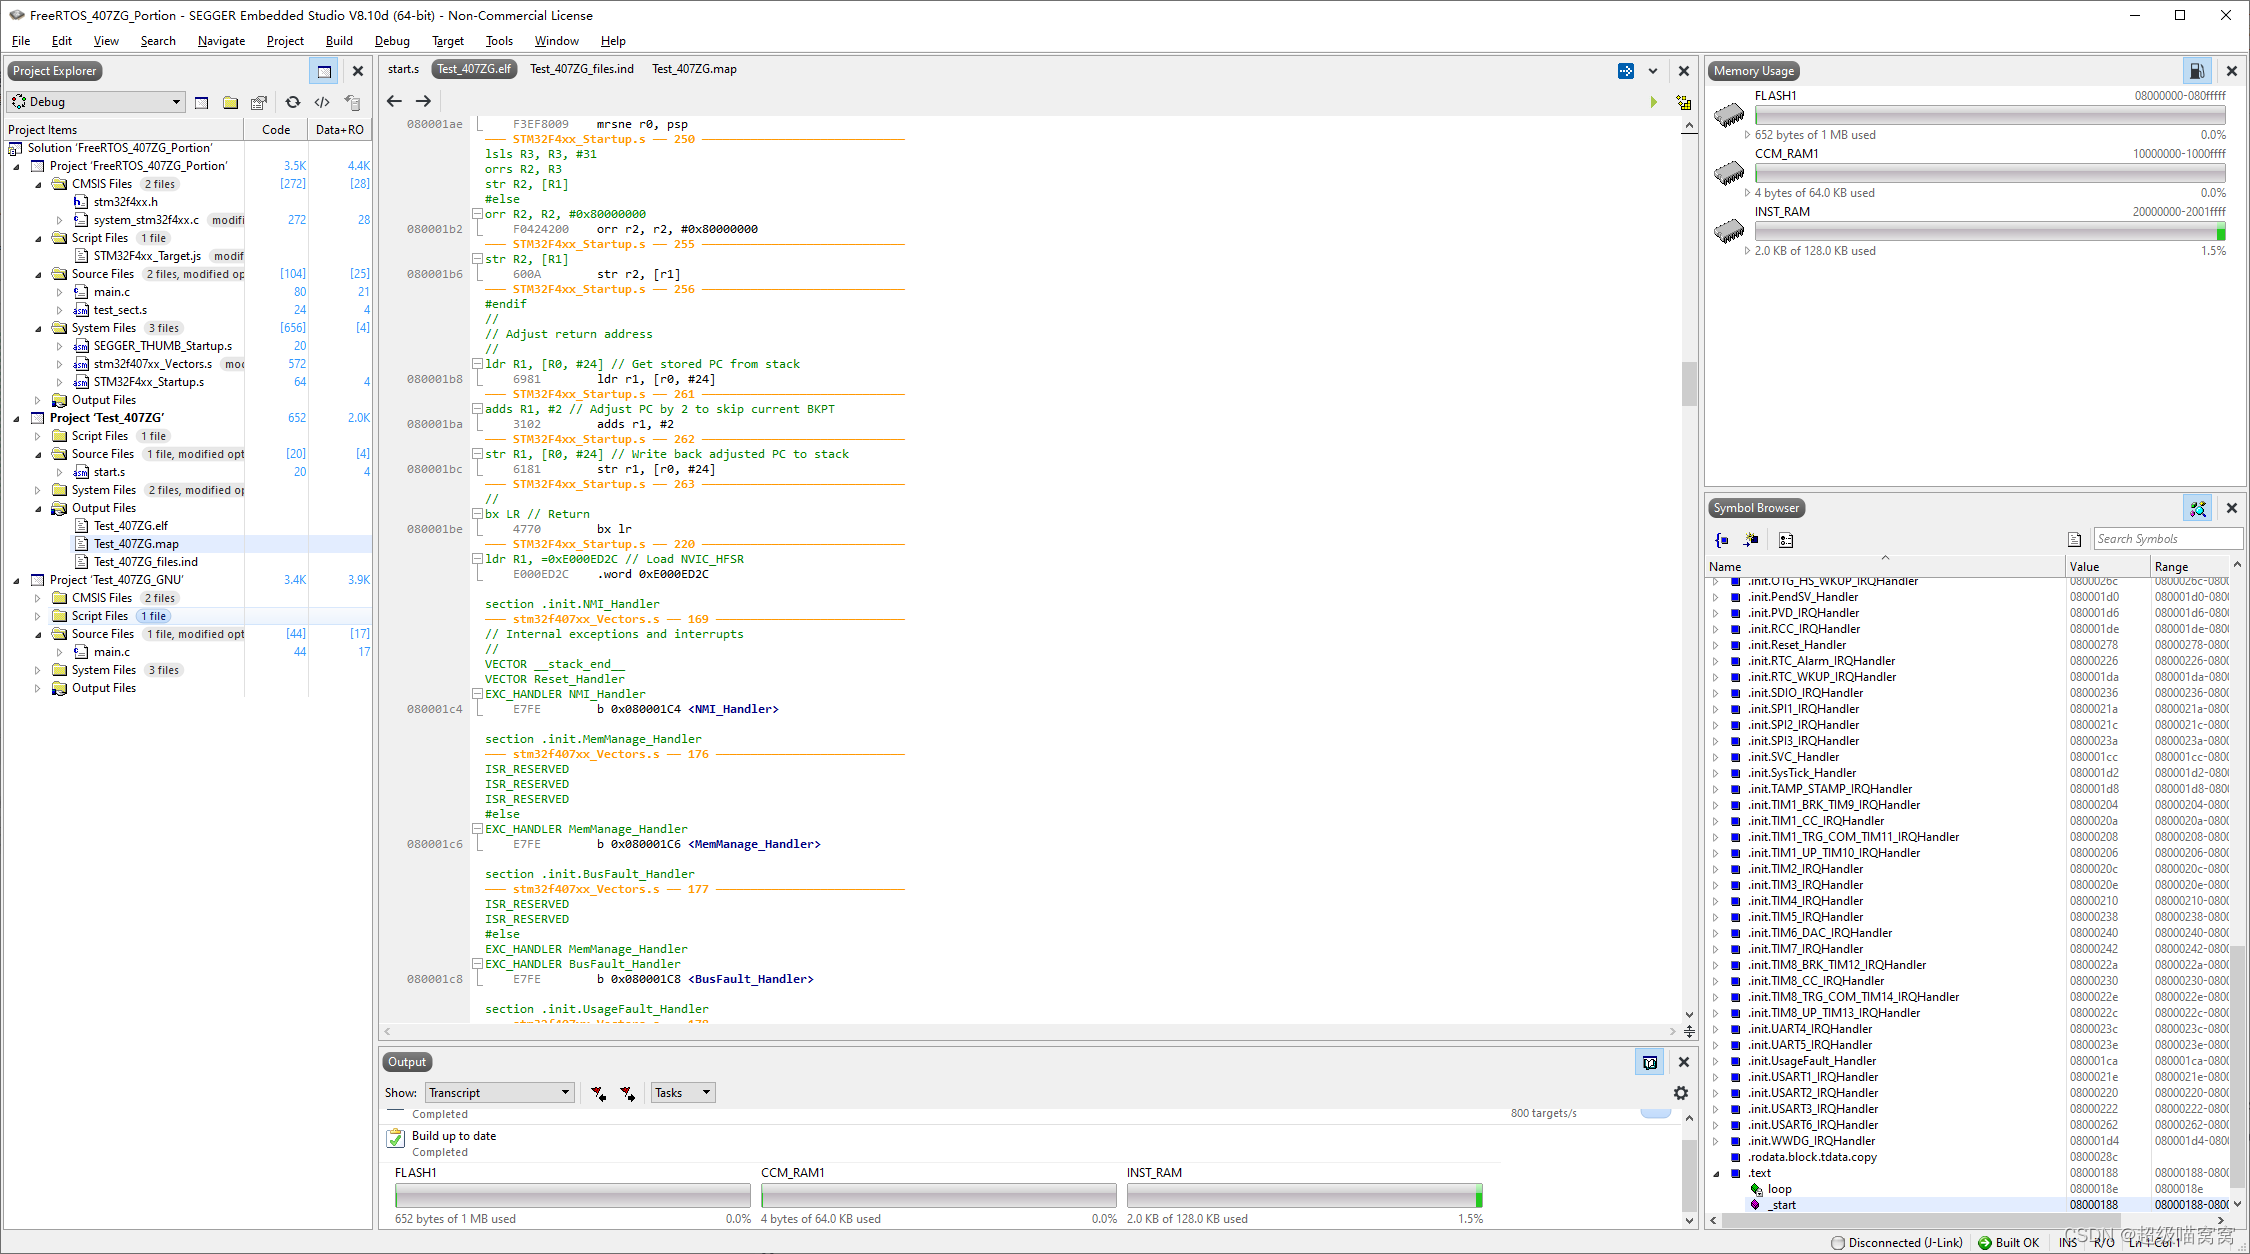The height and width of the screenshot is (1254, 2250).
Task: Toggle the Symbol Browser search mode icon
Action: (2197, 508)
